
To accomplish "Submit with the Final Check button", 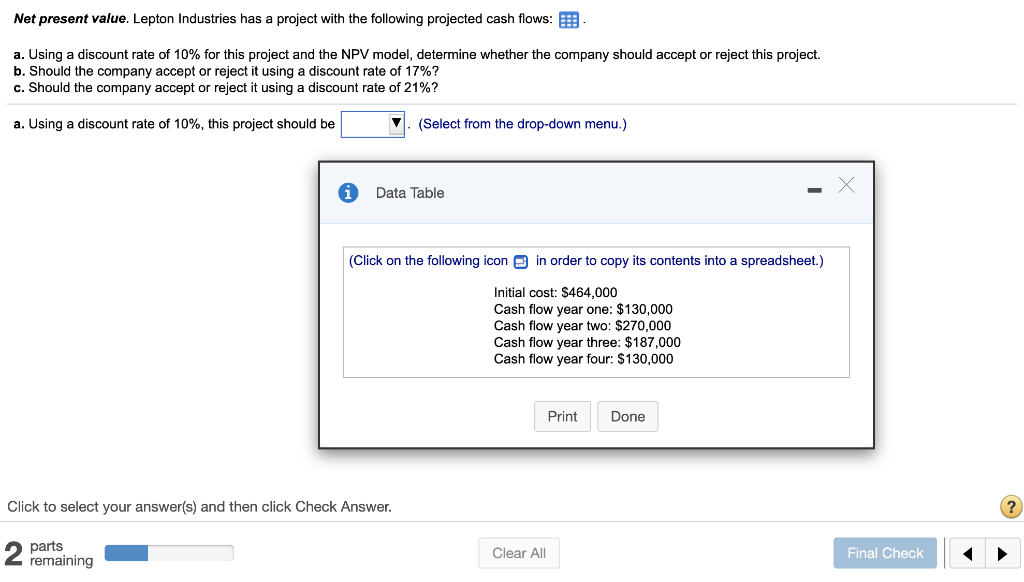I will pos(885,553).
